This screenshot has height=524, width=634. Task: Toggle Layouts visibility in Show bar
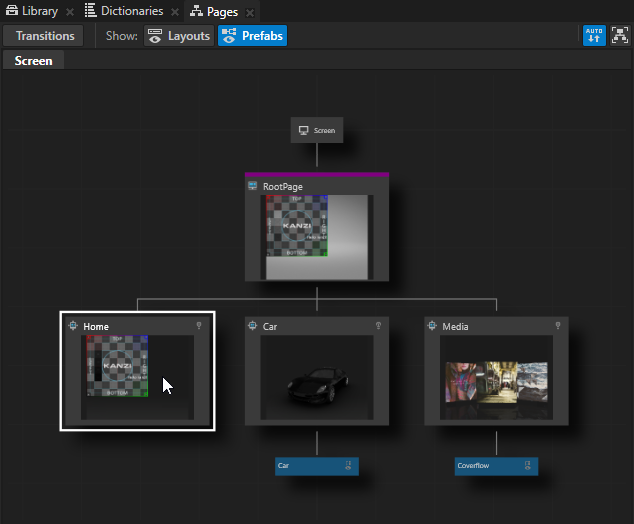pos(178,36)
